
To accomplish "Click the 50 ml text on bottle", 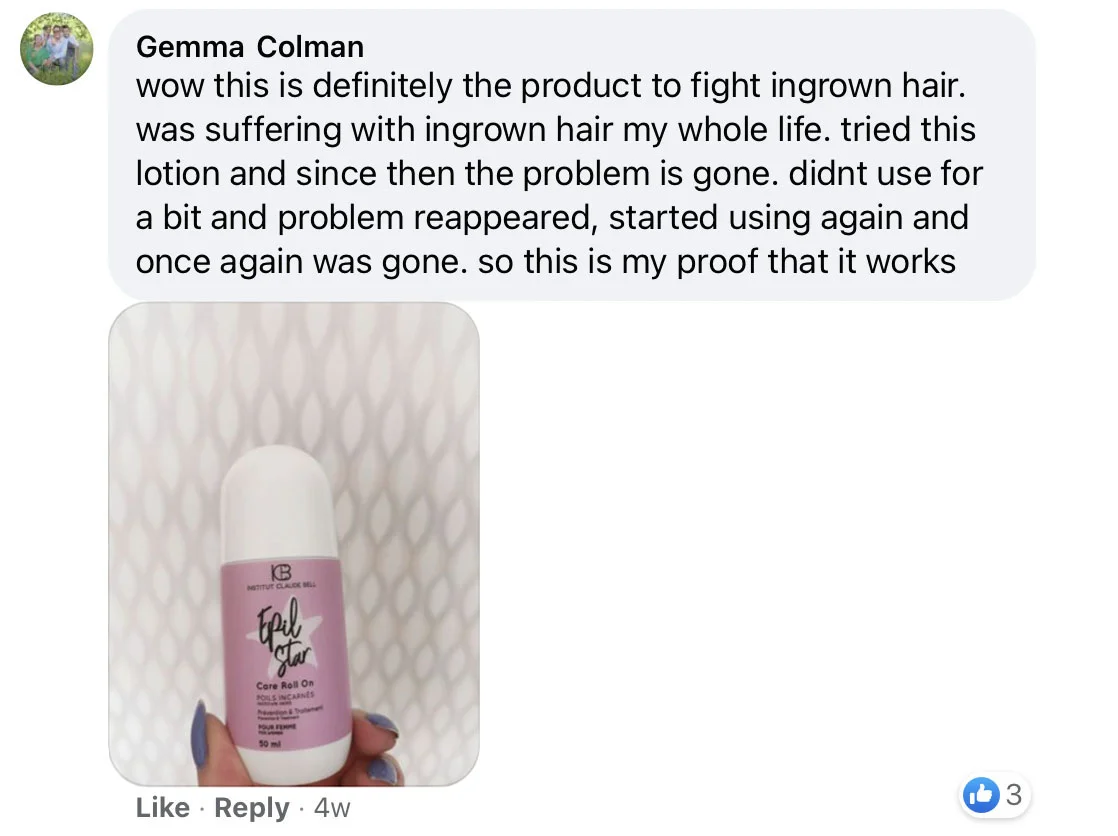I will (x=270, y=743).
